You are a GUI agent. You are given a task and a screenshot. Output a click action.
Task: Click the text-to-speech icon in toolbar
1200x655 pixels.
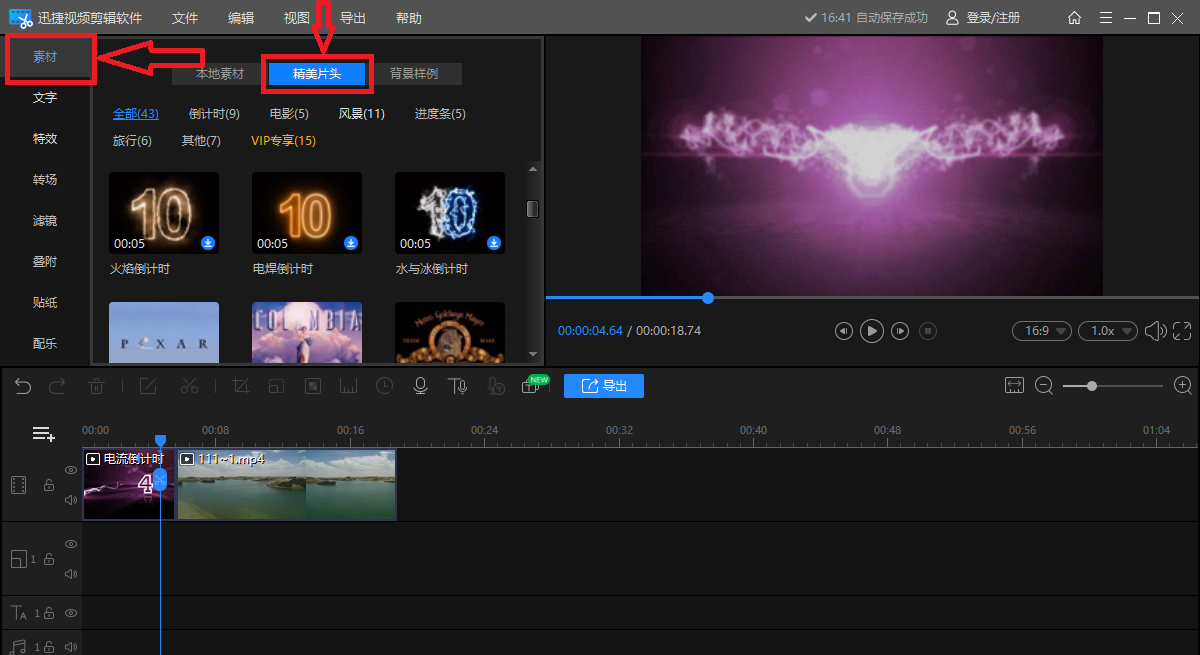point(457,386)
